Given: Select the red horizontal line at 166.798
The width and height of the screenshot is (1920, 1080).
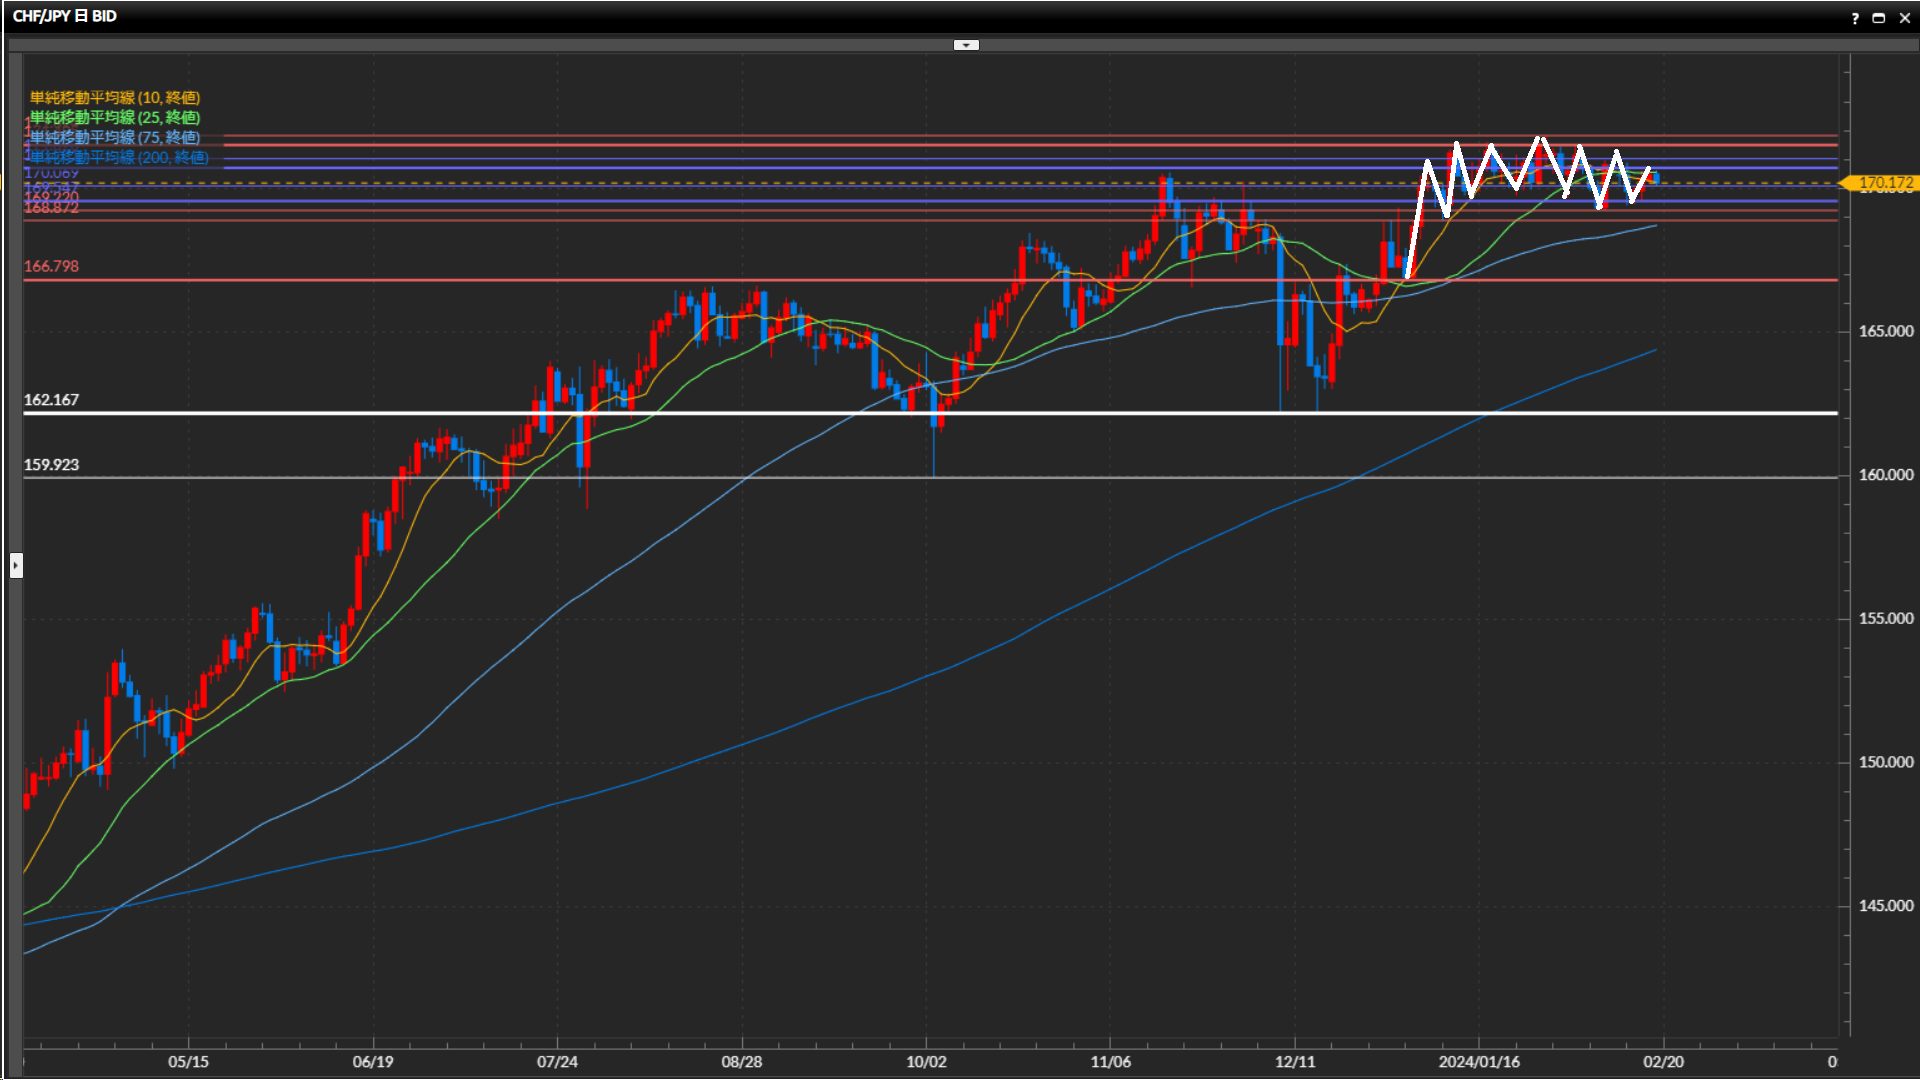Looking at the screenshot, I should coord(500,280).
